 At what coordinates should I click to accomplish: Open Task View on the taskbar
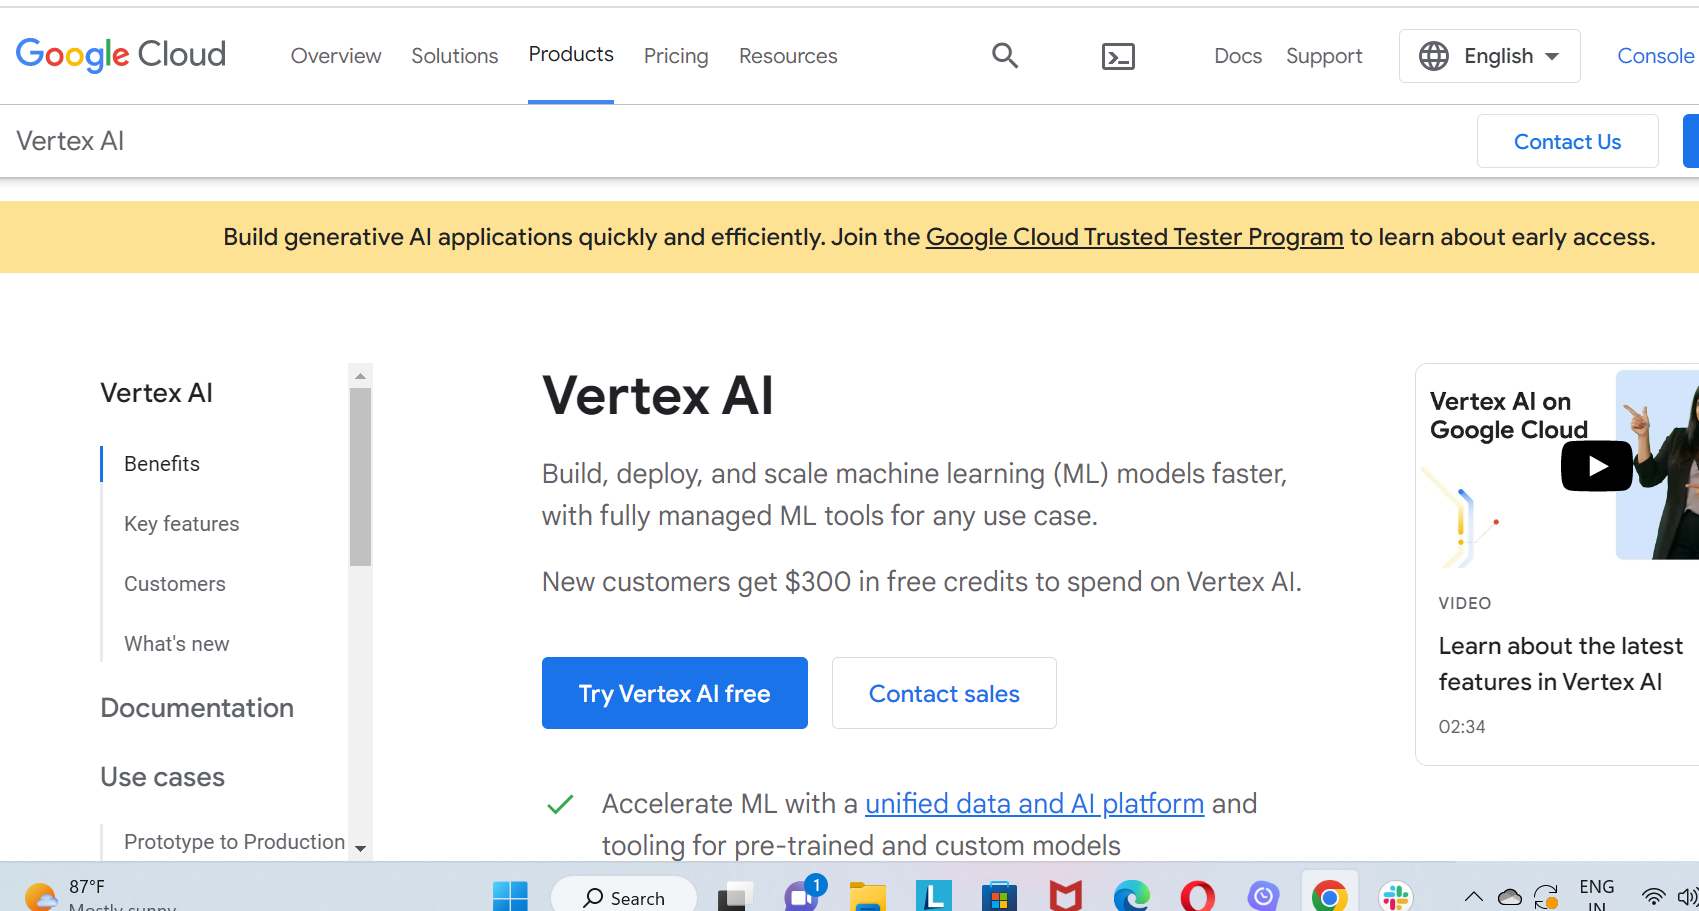click(x=735, y=896)
